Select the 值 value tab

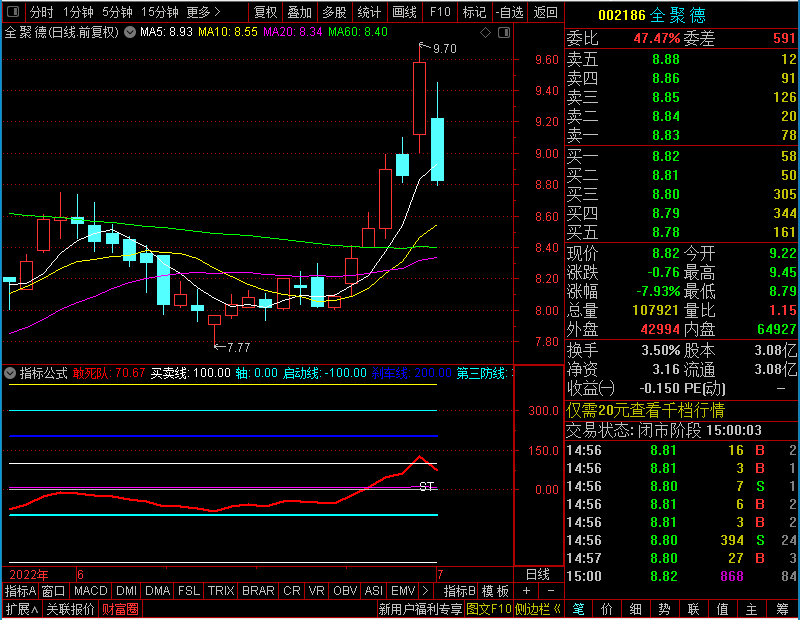pos(722,609)
